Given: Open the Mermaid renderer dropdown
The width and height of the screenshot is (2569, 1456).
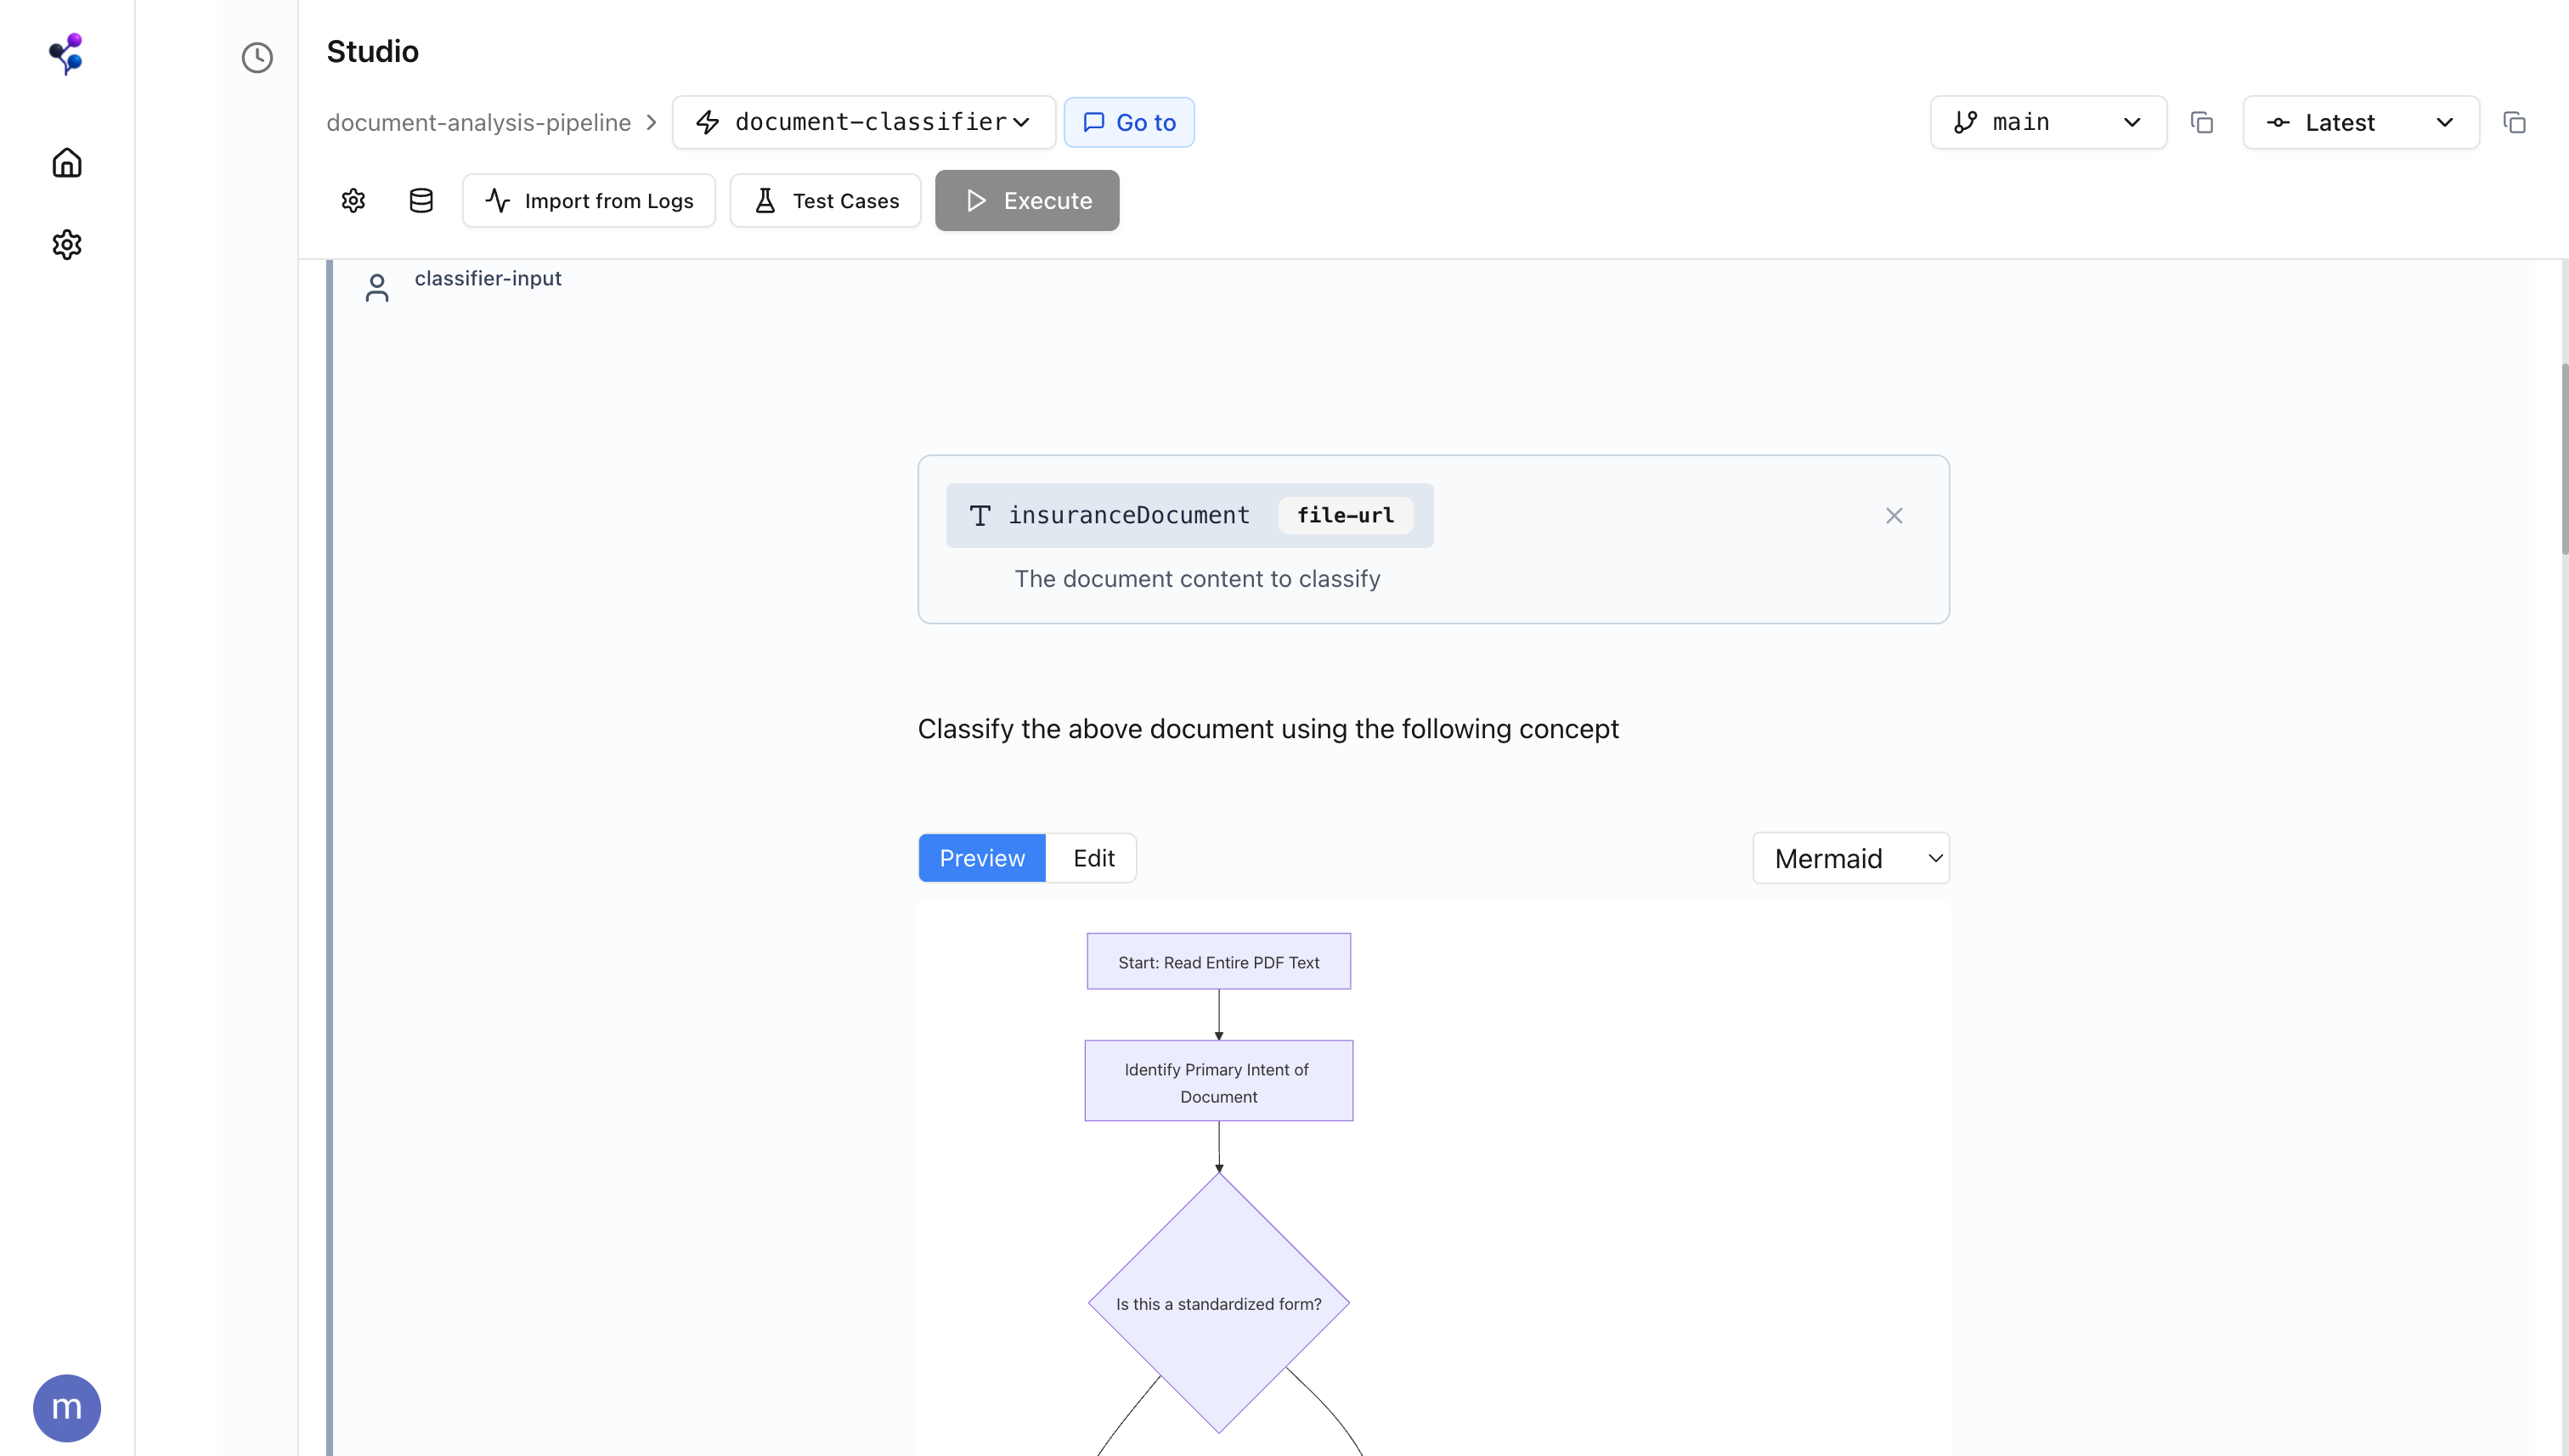Looking at the screenshot, I should click(1849, 857).
